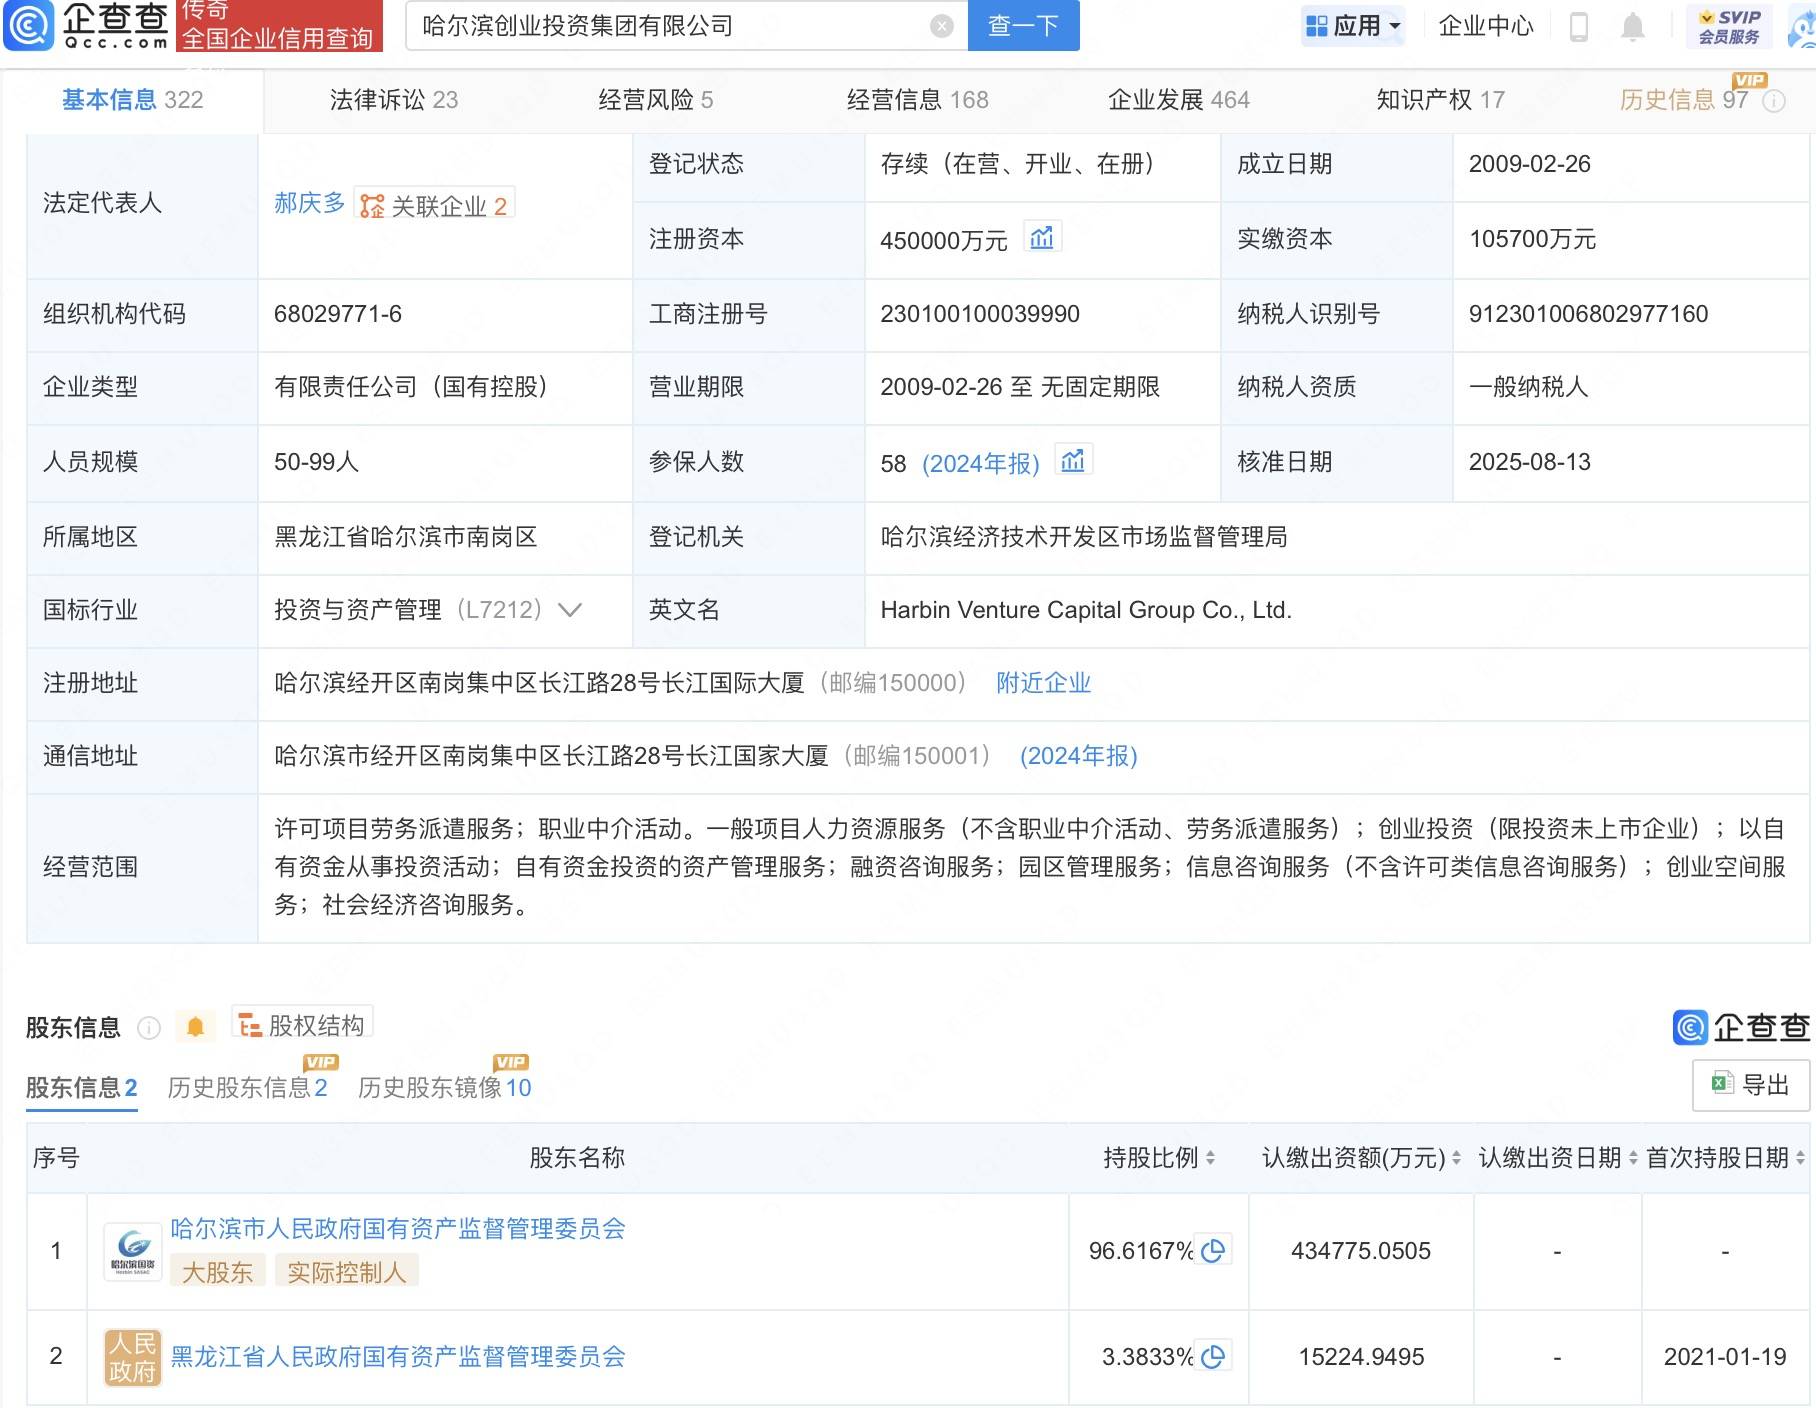Click paid-in capital 105700万元
Screen dimensions: 1816x1408
(x=1532, y=239)
